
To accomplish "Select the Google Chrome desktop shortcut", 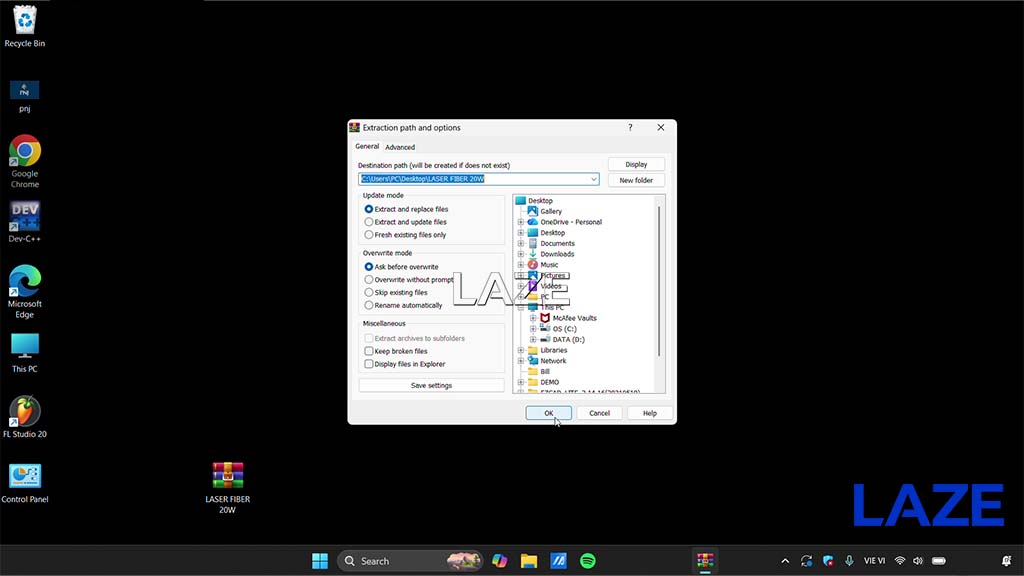I will click(25, 161).
